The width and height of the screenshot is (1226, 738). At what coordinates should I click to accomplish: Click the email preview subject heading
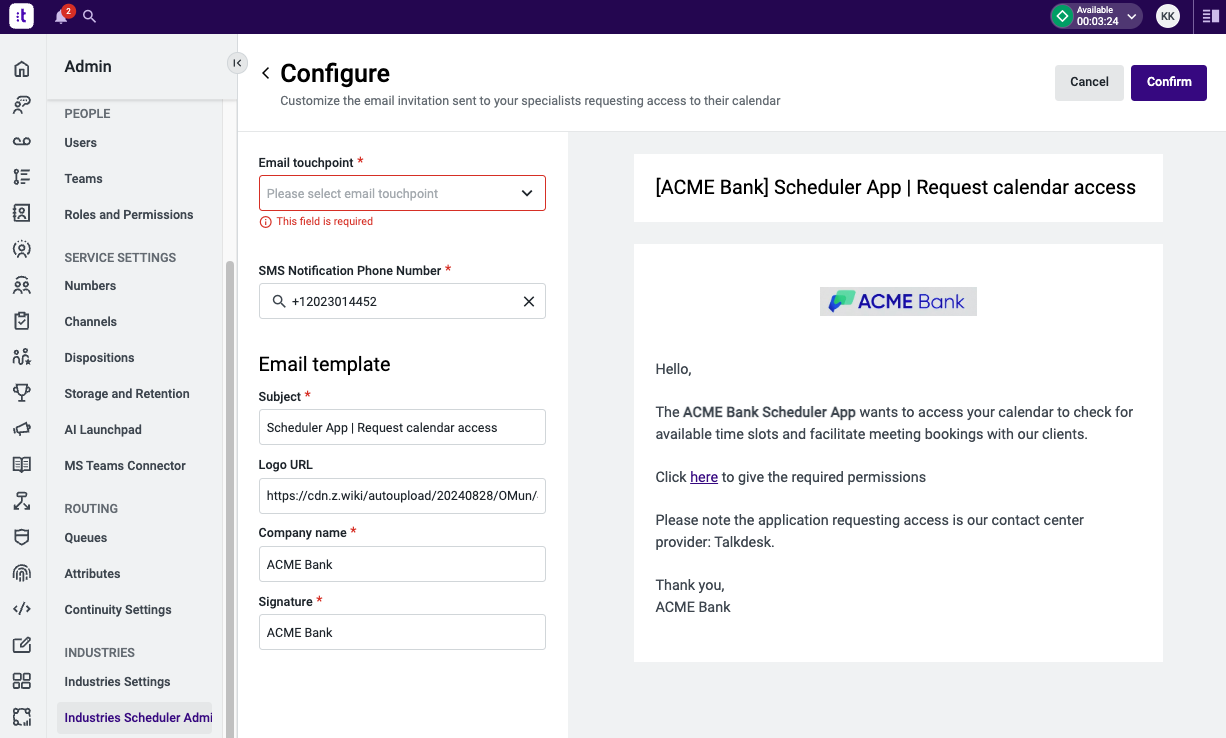point(896,187)
